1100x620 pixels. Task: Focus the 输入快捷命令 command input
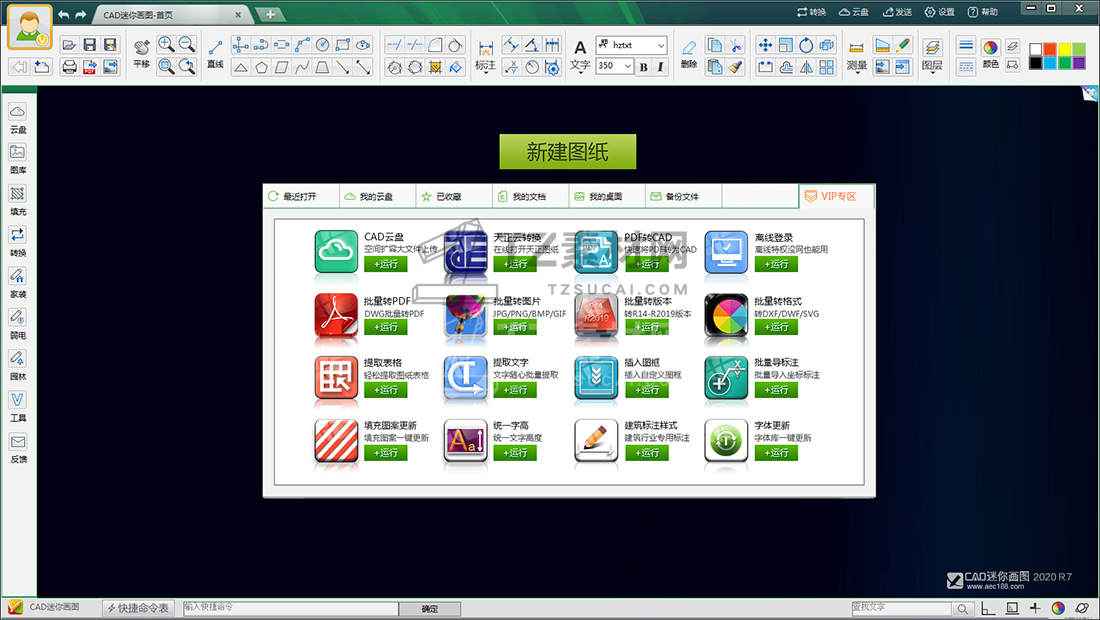[x=290, y=608]
